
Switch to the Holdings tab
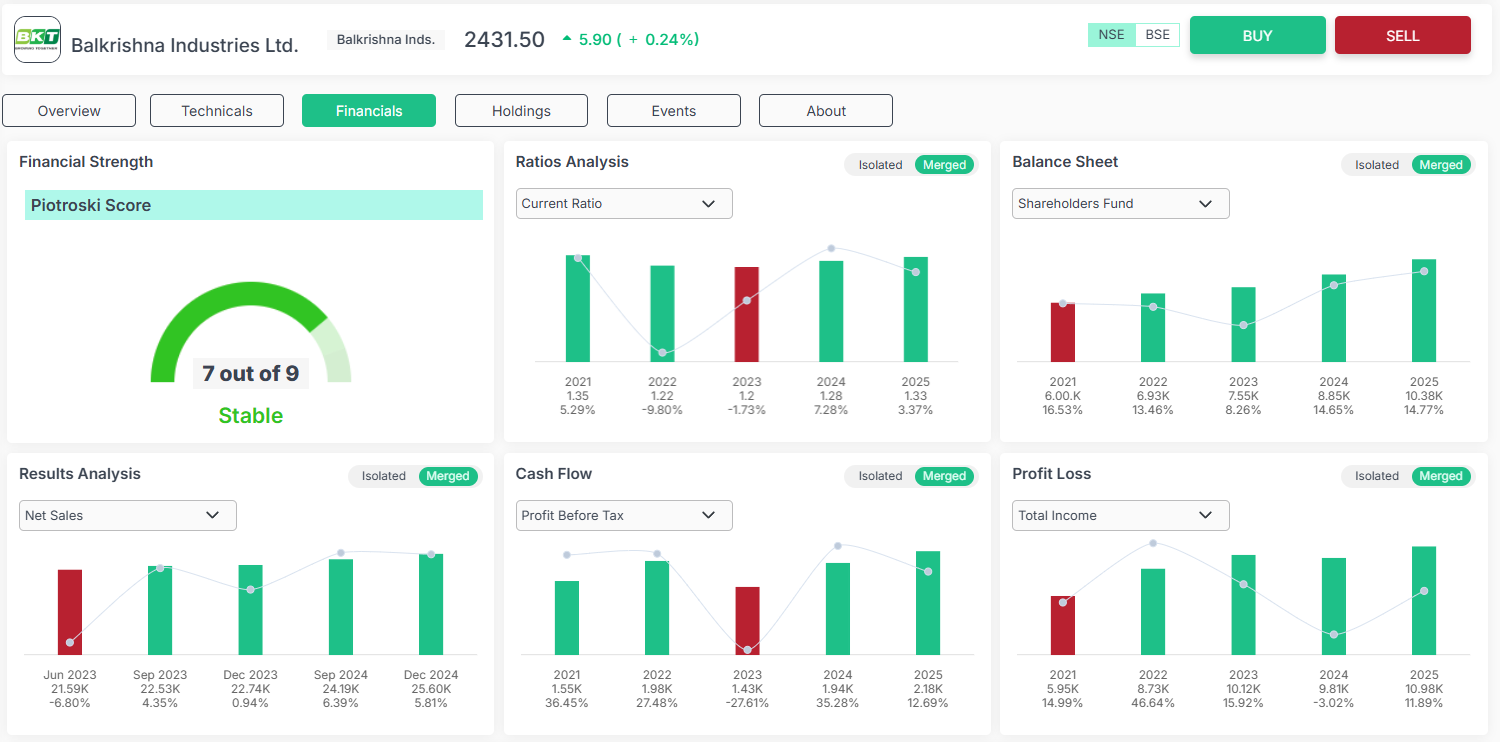pos(521,111)
